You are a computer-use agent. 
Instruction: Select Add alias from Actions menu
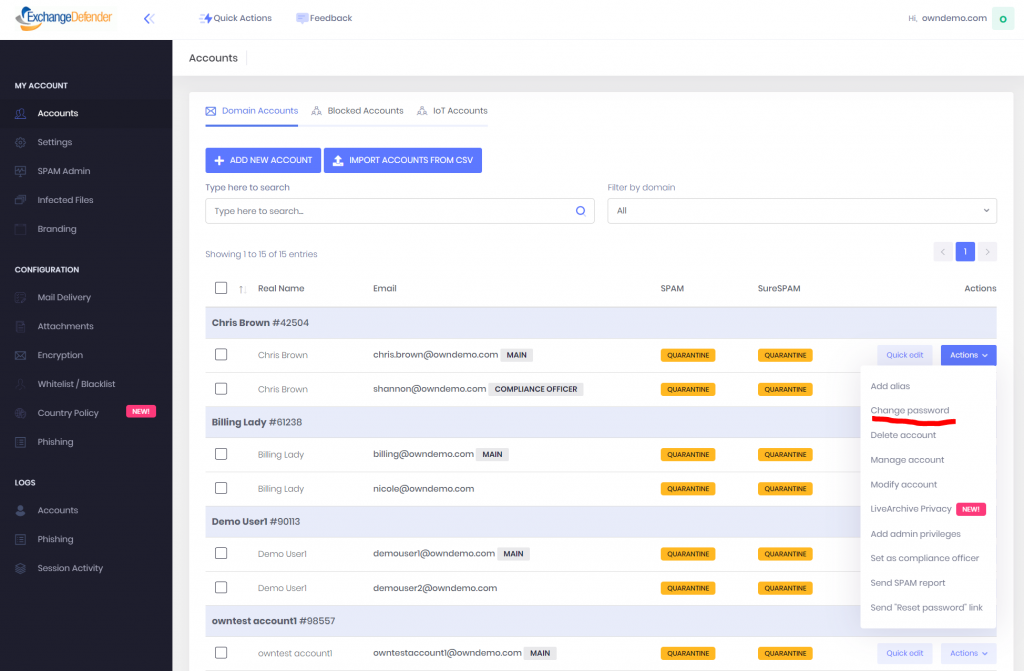[x=890, y=386]
